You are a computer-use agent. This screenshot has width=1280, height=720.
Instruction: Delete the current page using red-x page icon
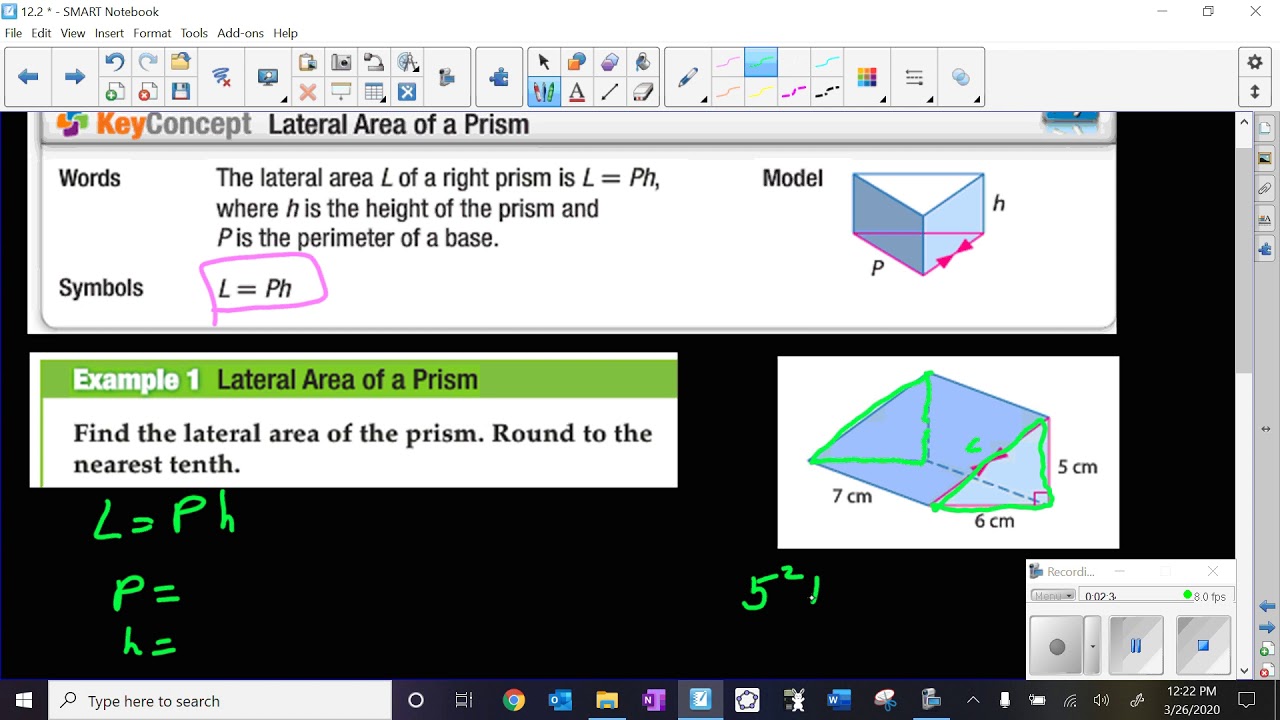148,92
